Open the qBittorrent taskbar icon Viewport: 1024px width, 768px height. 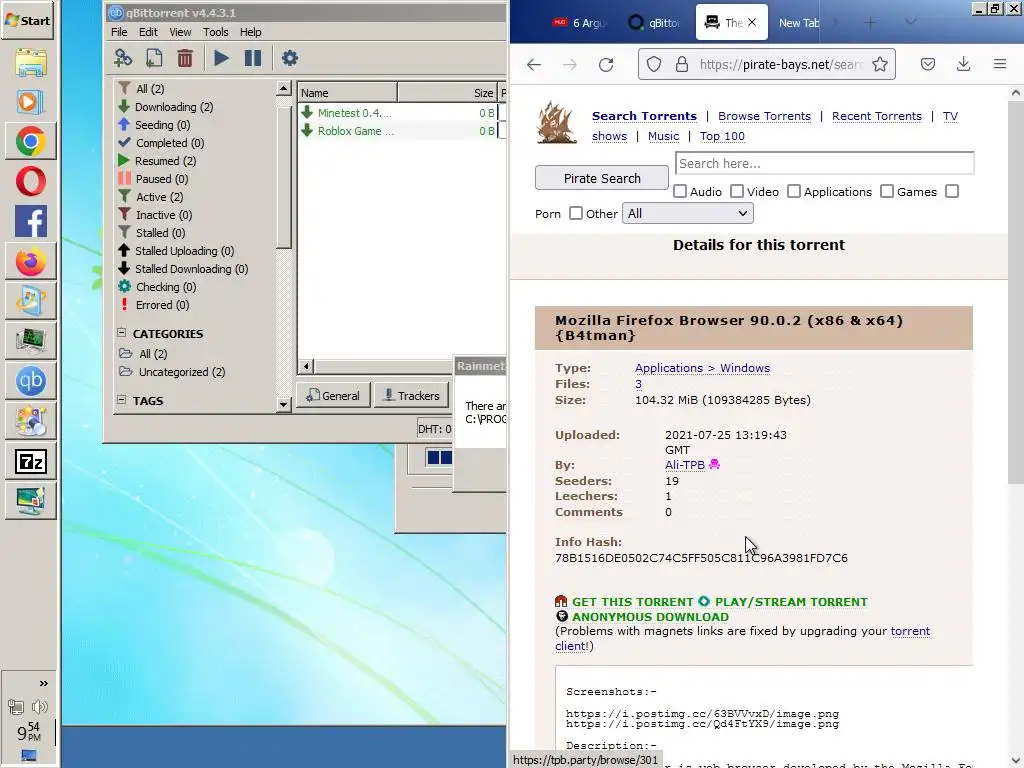pos(31,381)
